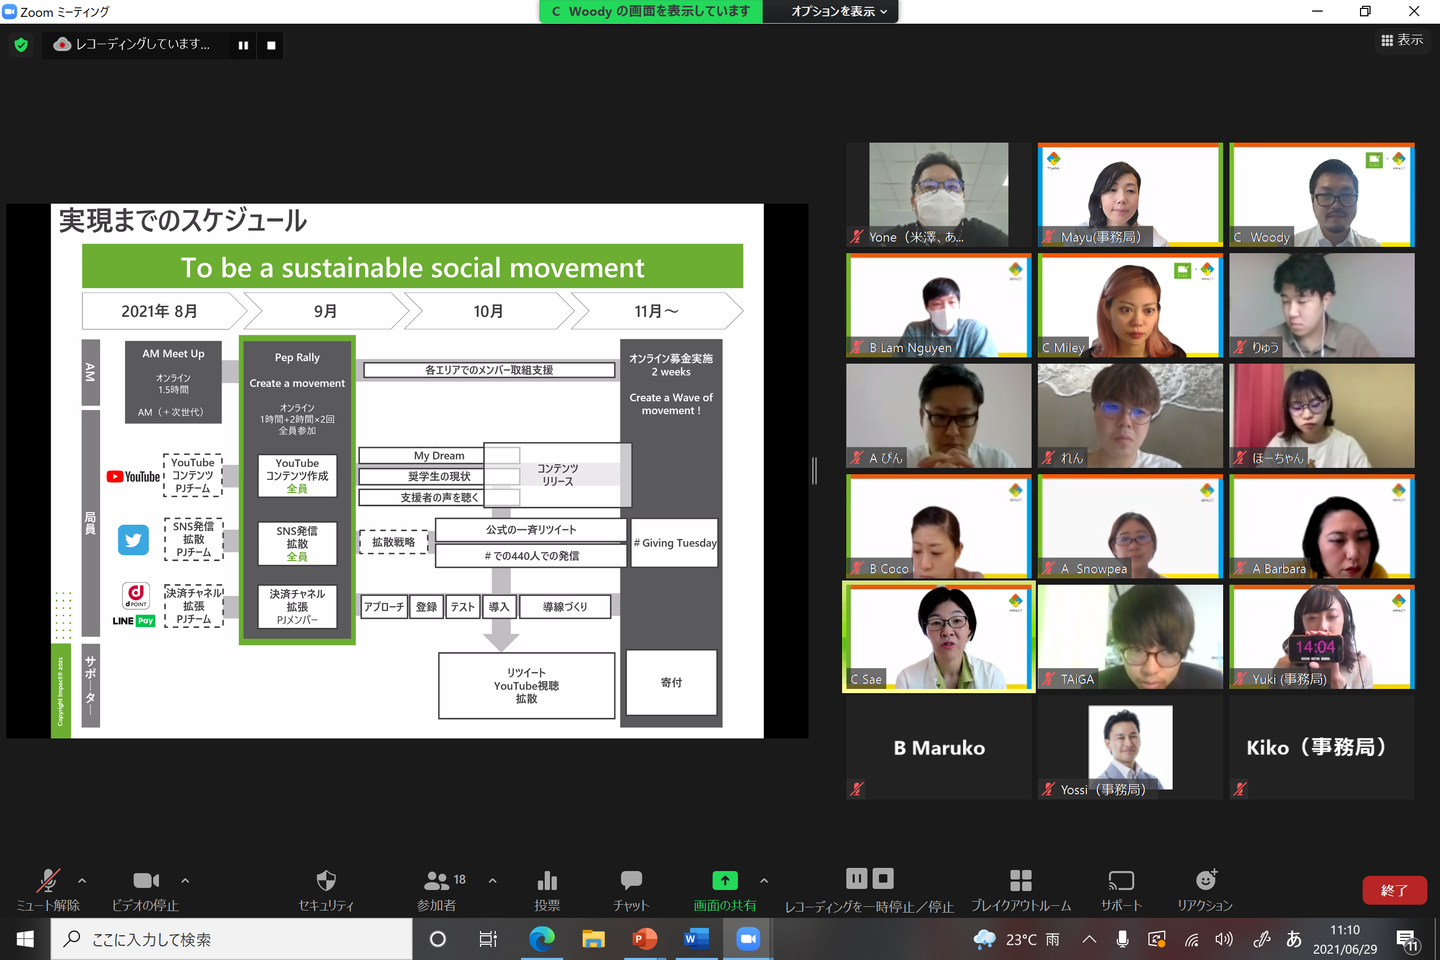This screenshot has height=960, width=1440.
Task: Expand screen share options arrow
Action: [x=764, y=881]
